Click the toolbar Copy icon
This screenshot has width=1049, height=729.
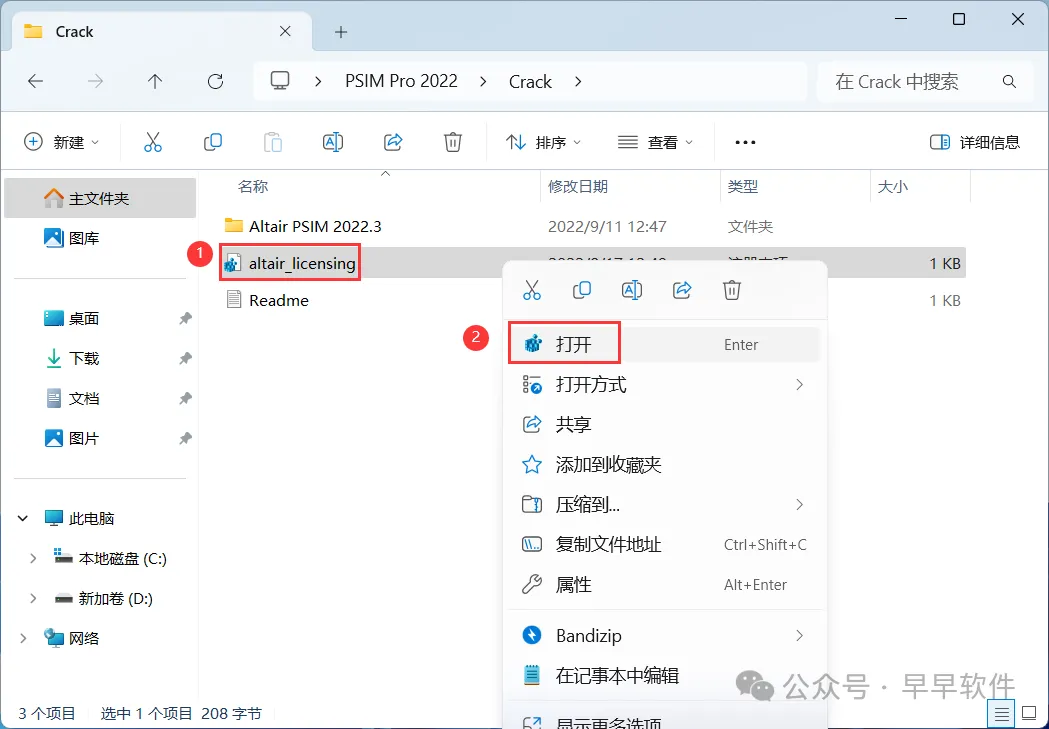click(x=213, y=142)
